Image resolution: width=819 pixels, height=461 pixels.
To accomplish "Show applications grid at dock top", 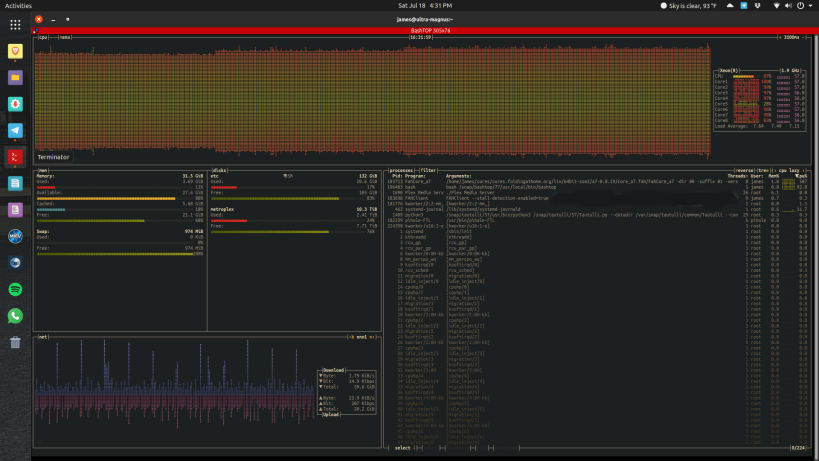I will point(15,25).
